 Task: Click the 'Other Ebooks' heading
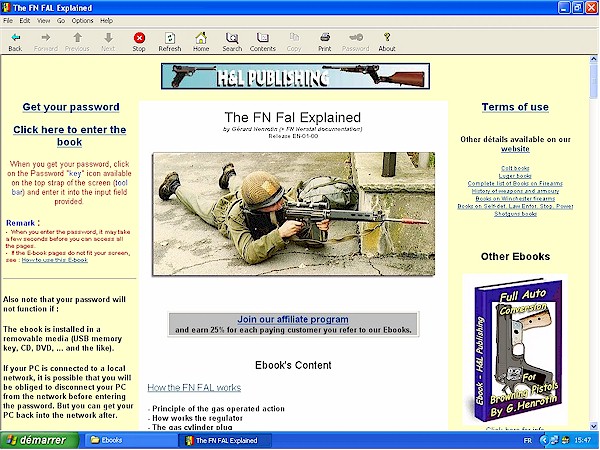(515, 256)
